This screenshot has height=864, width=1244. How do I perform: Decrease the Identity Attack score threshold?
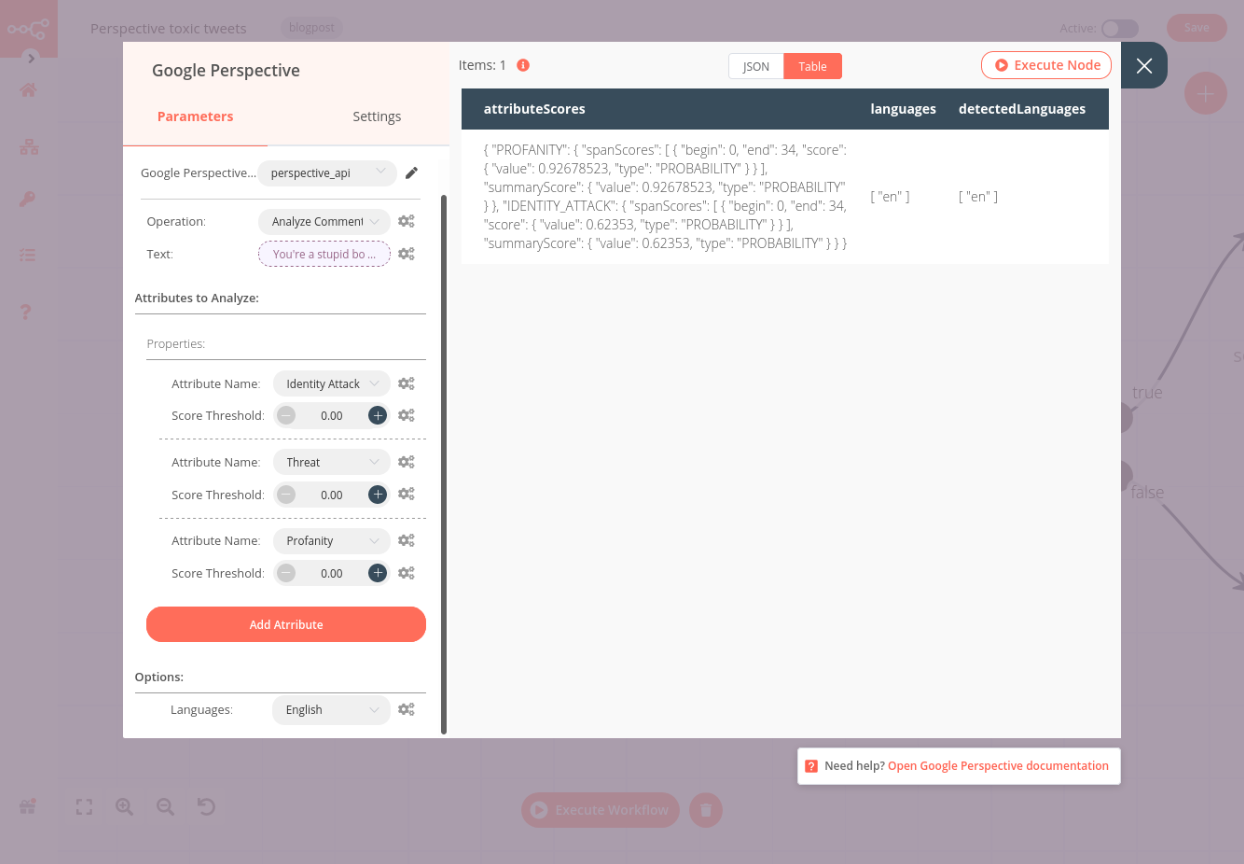pyautogui.click(x=286, y=415)
